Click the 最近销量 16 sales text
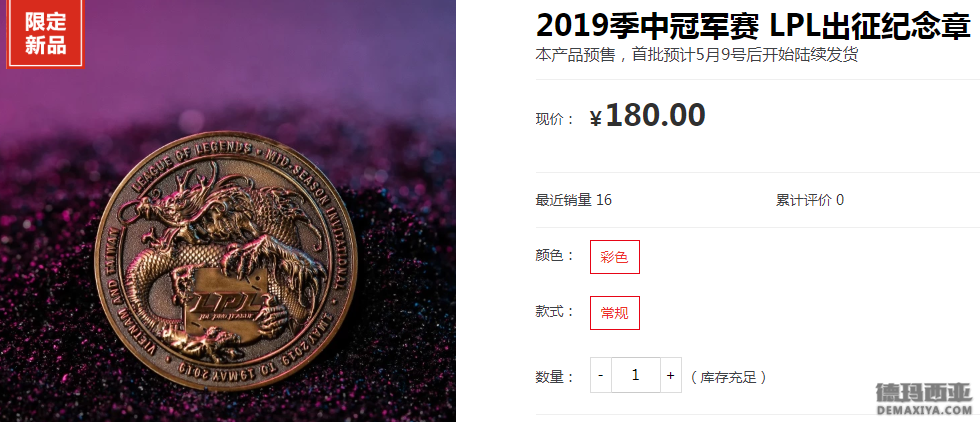This screenshot has height=422, width=980. tap(574, 200)
